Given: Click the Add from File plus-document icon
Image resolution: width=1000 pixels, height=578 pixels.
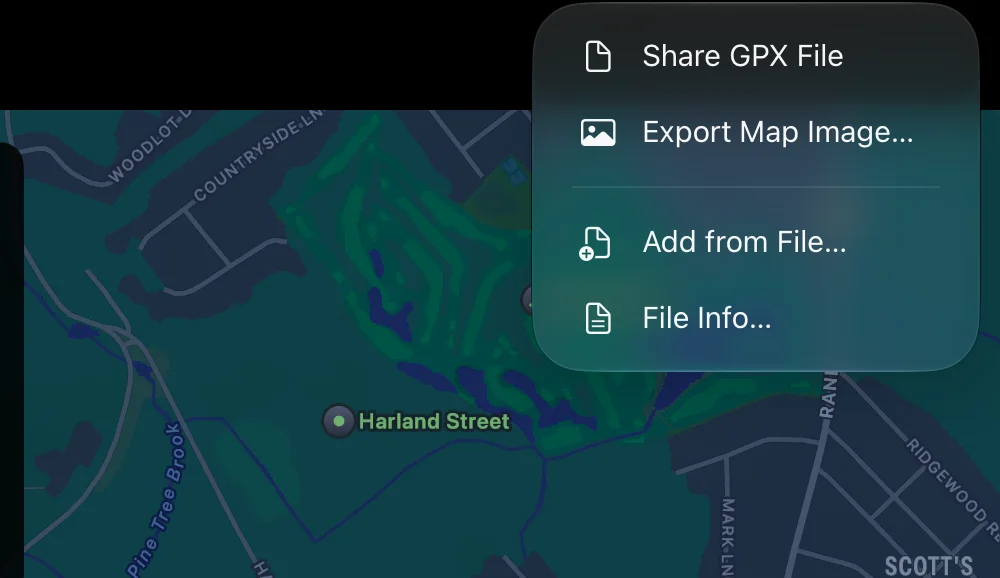Looking at the screenshot, I should [x=595, y=244].
